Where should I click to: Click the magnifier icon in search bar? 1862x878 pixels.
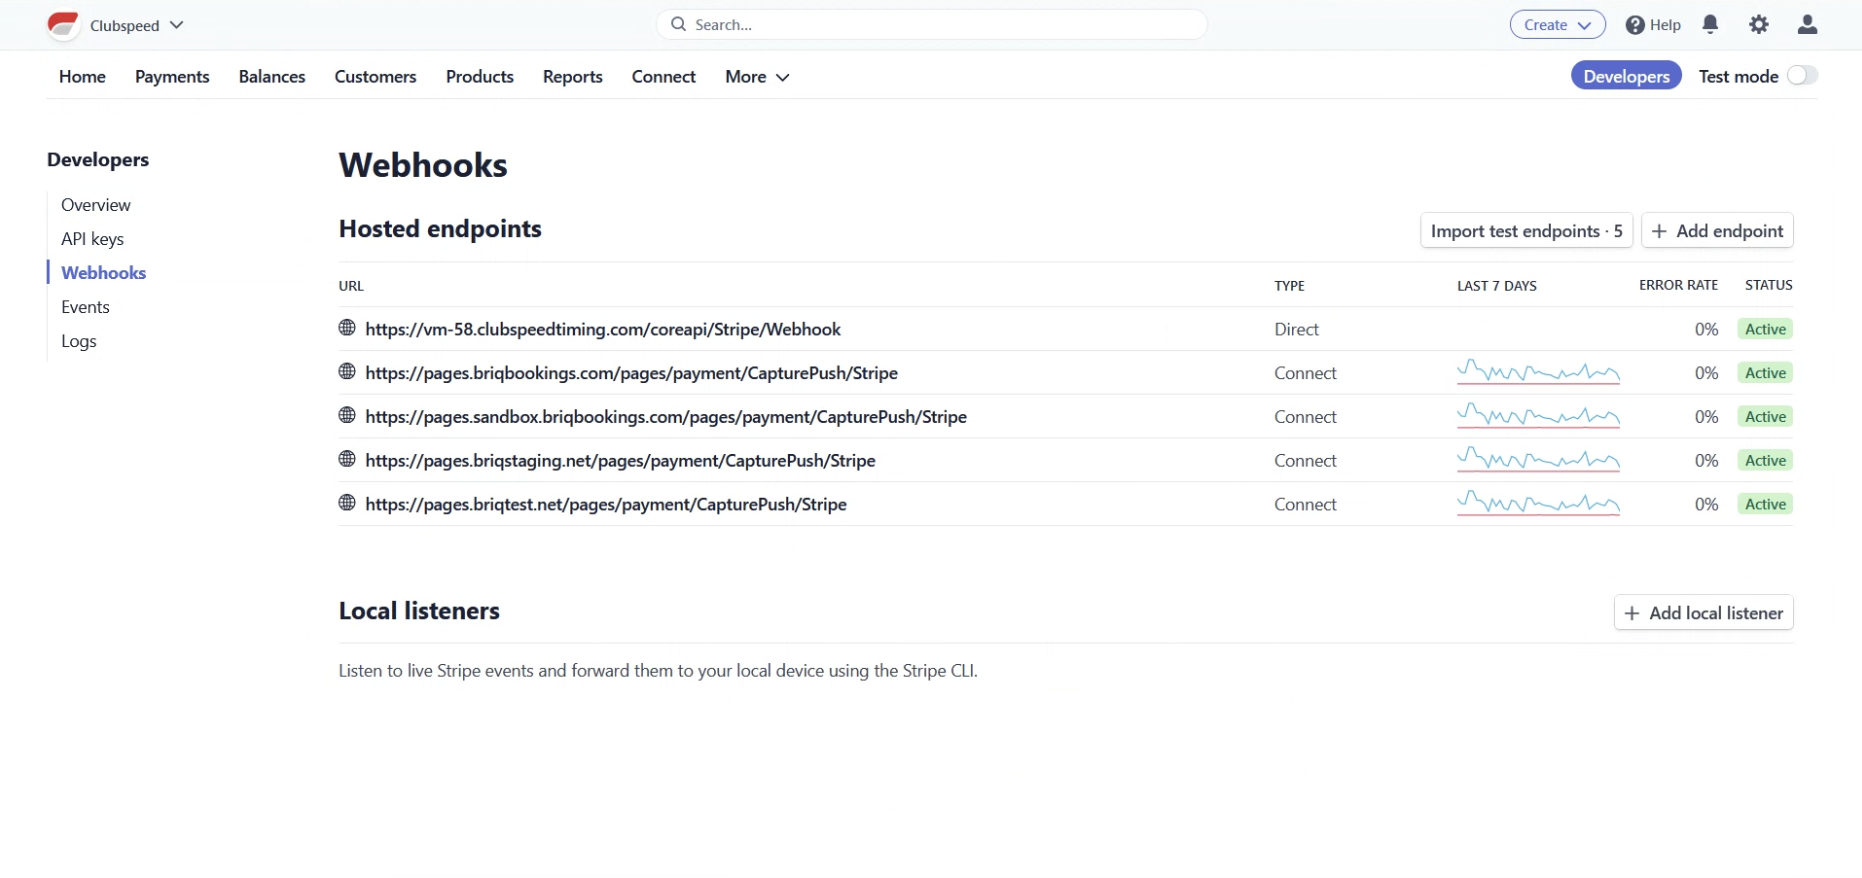[678, 24]
